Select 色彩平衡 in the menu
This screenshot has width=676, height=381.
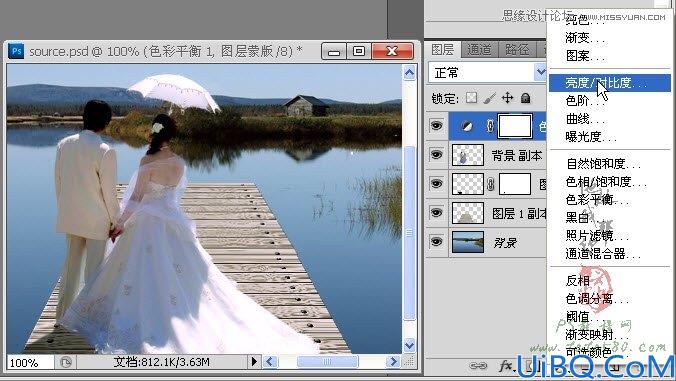coord(596,200)
